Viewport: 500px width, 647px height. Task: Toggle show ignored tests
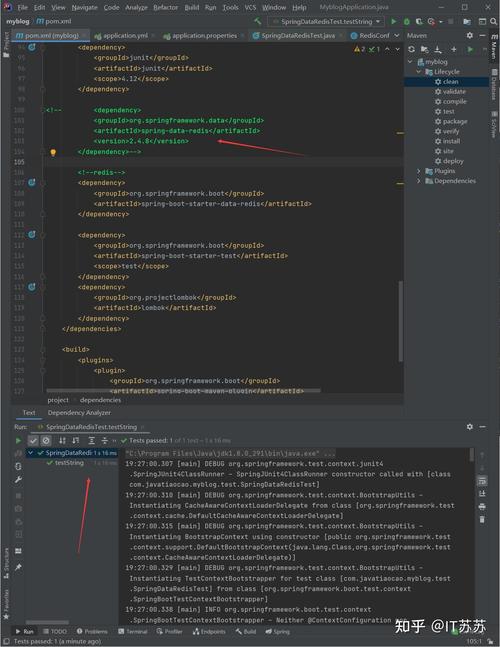pos(46,441)
